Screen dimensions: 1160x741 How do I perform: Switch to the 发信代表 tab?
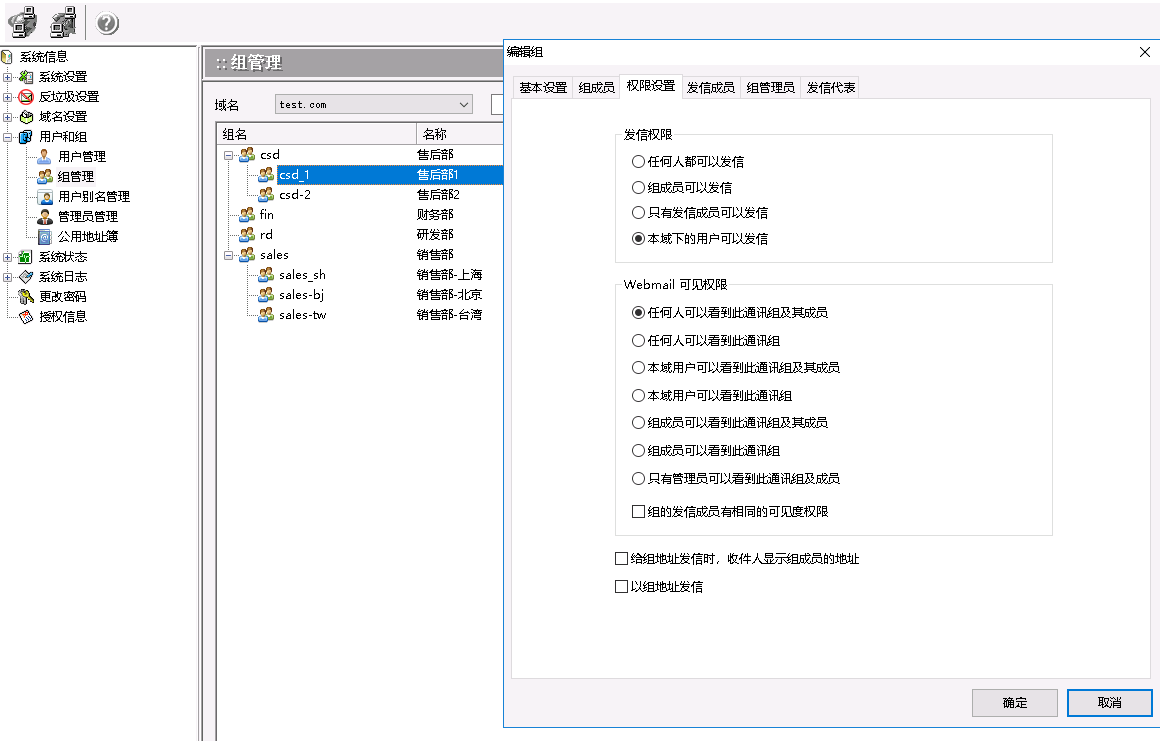click(x=830, y=87)
